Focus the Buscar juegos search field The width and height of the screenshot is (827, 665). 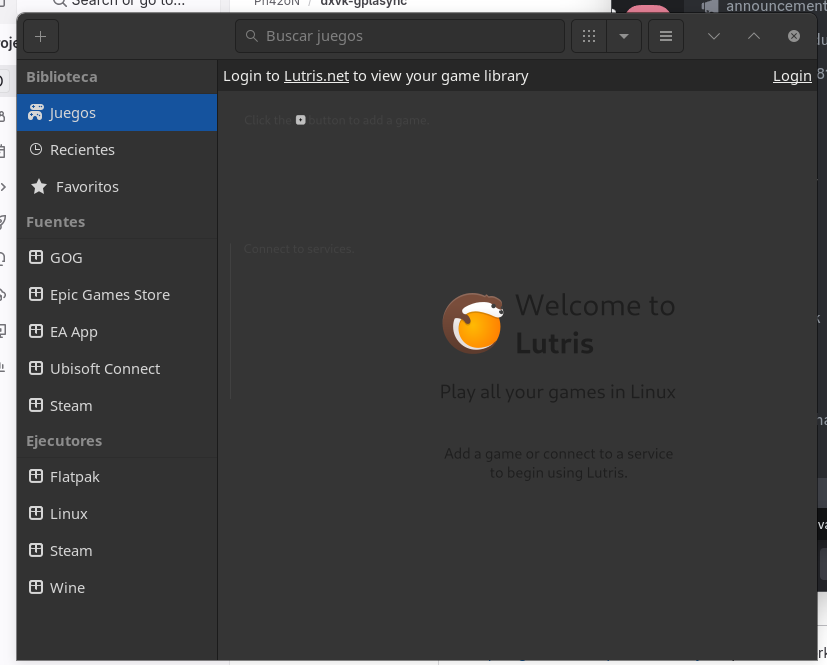400,36
